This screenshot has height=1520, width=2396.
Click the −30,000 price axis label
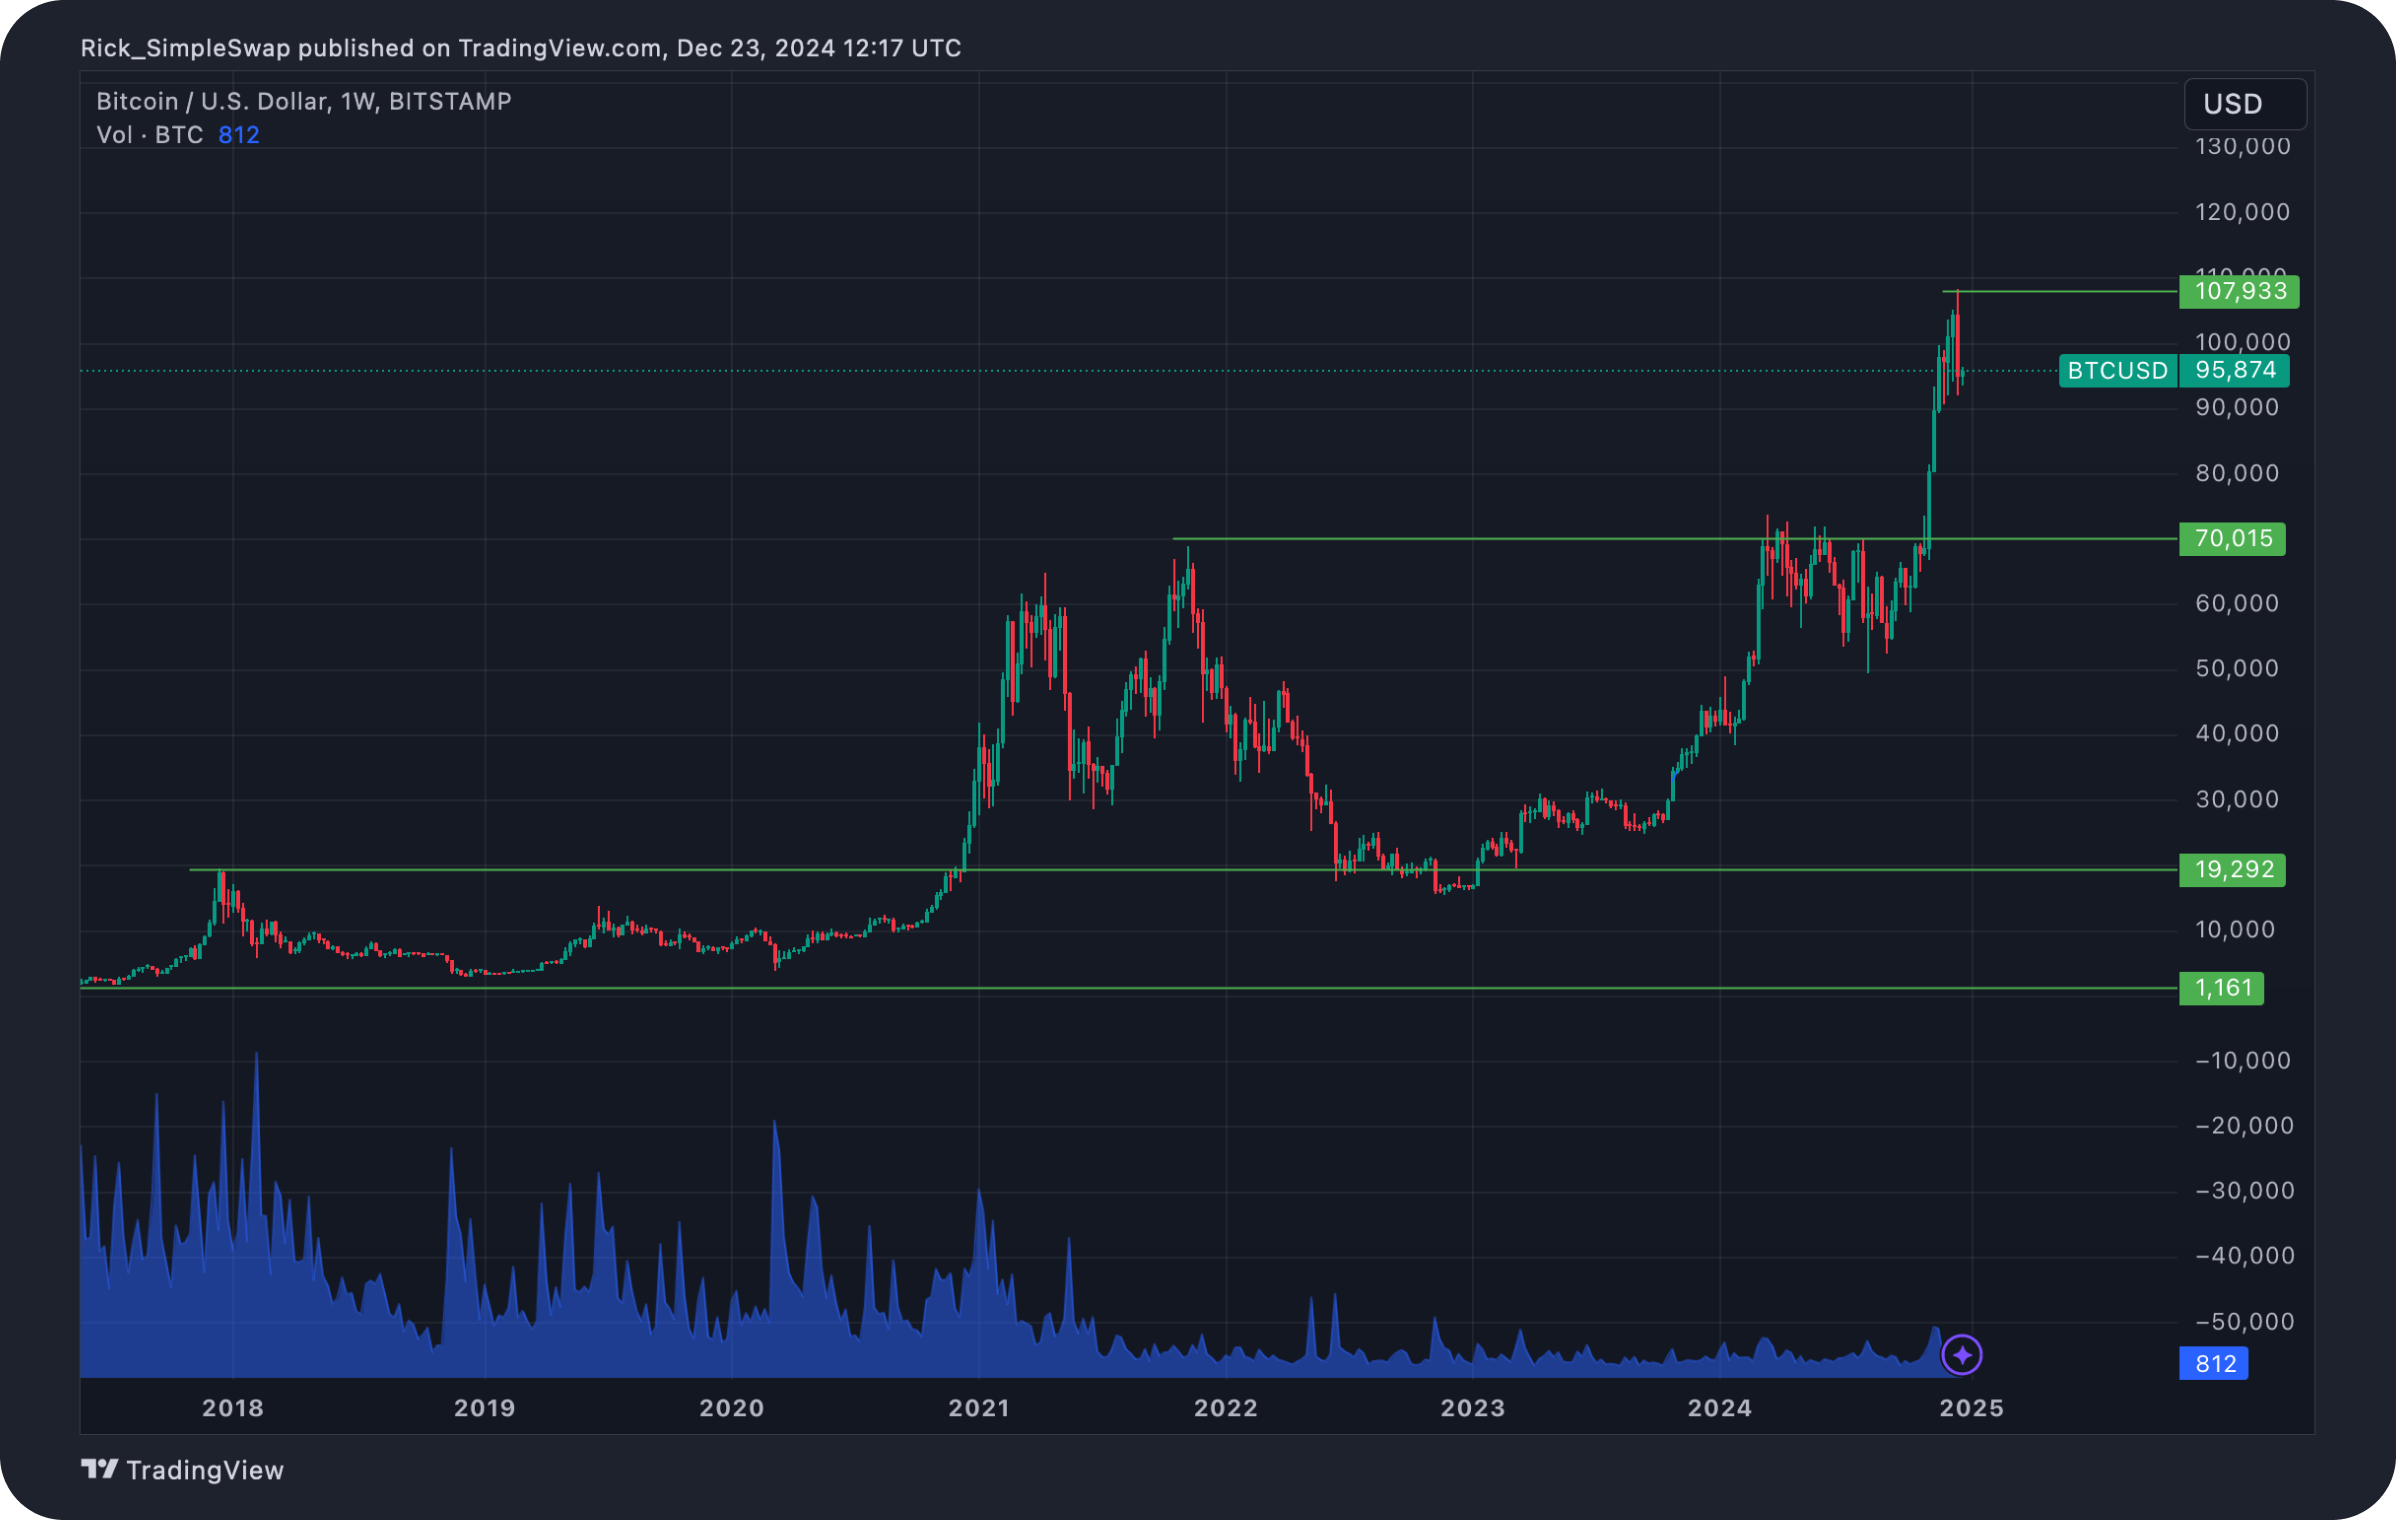click(x=2245, y=1190)
